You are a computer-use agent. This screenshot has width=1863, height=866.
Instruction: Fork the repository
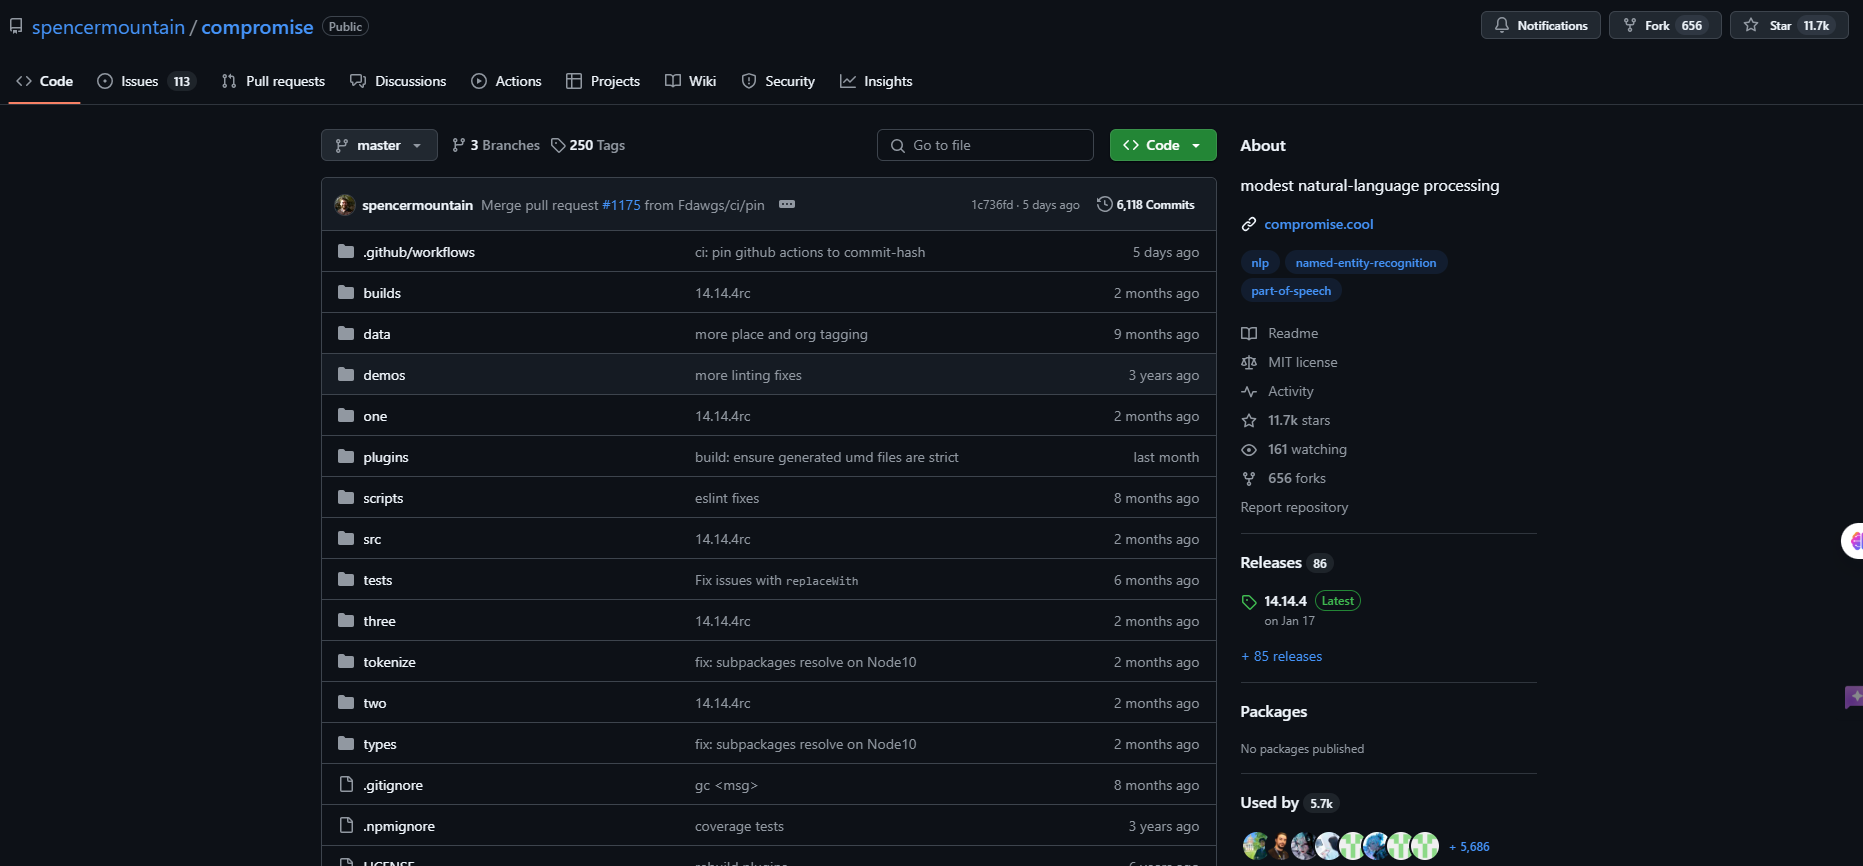click(1665, 25)
